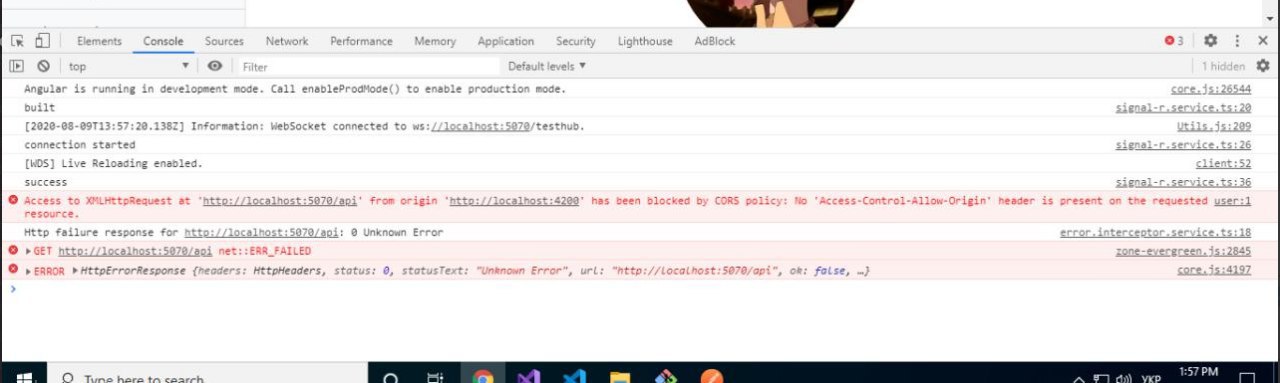The width and height of the screenshot is (1280, 383).
Task: Click the volume icon in system tray
Action: coord(1123,378)
